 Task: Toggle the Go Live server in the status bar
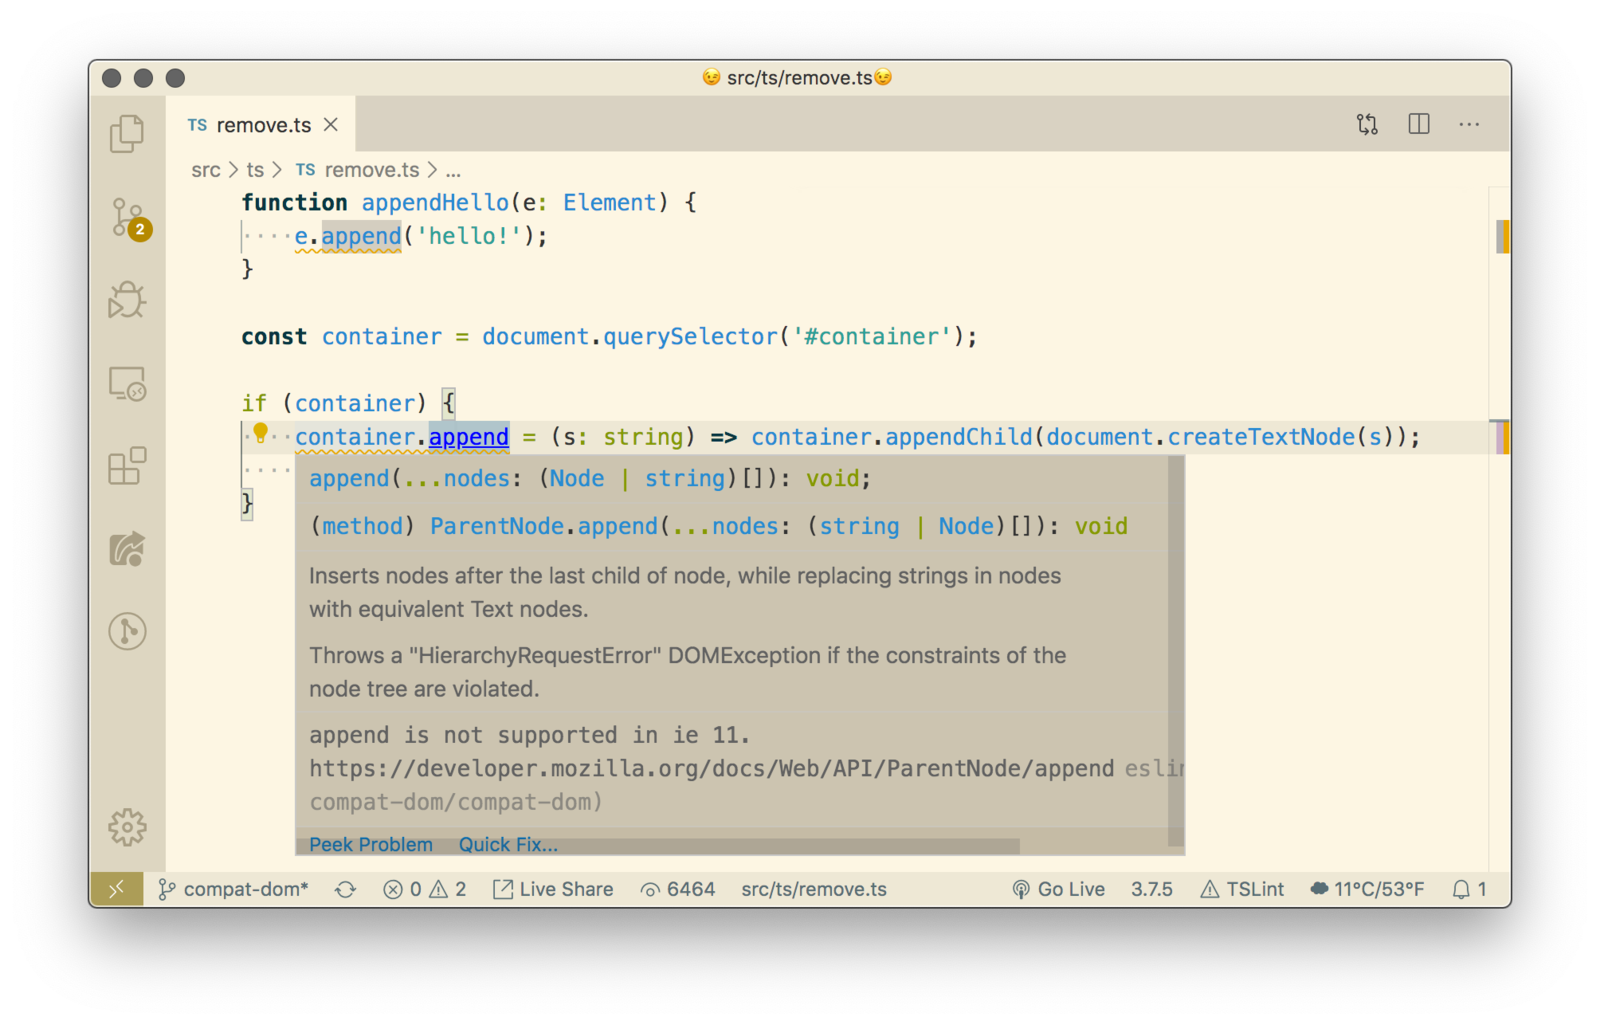point(1059,889)
